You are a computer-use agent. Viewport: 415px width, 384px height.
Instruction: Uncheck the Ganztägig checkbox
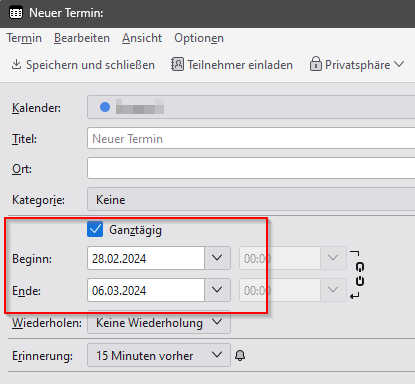(95, 229)
